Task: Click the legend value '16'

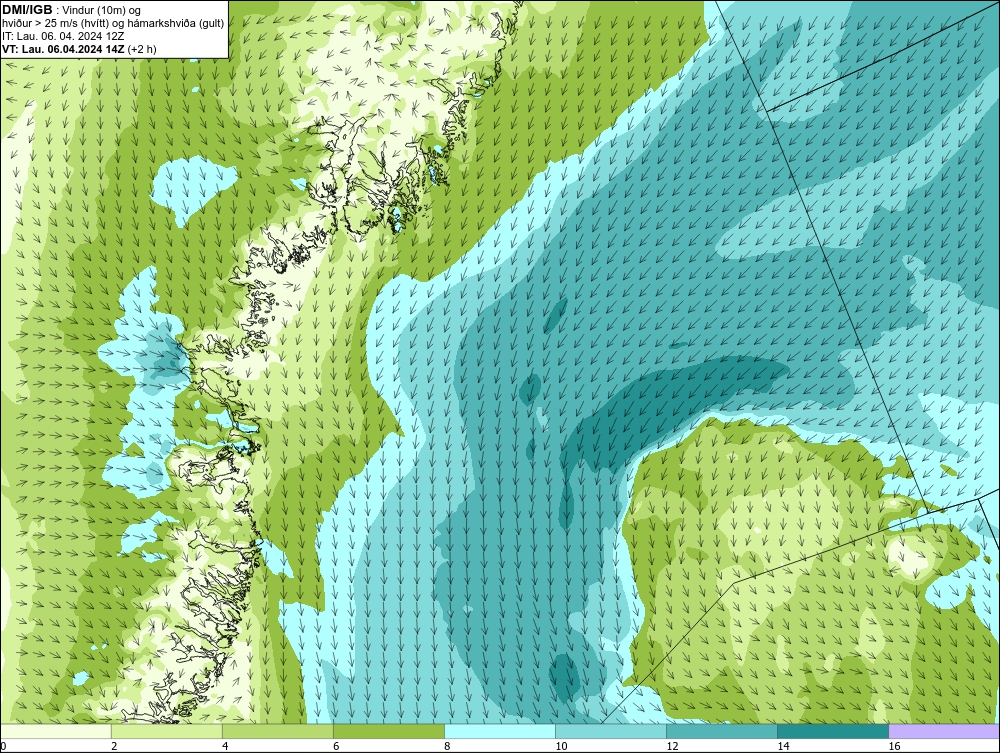Action: (894, 746)
